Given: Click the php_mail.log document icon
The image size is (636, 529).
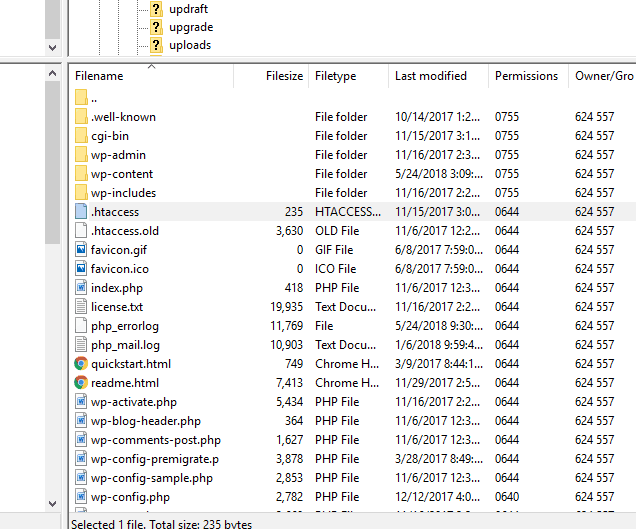Looking at the screenshot, I should point(81,345).
